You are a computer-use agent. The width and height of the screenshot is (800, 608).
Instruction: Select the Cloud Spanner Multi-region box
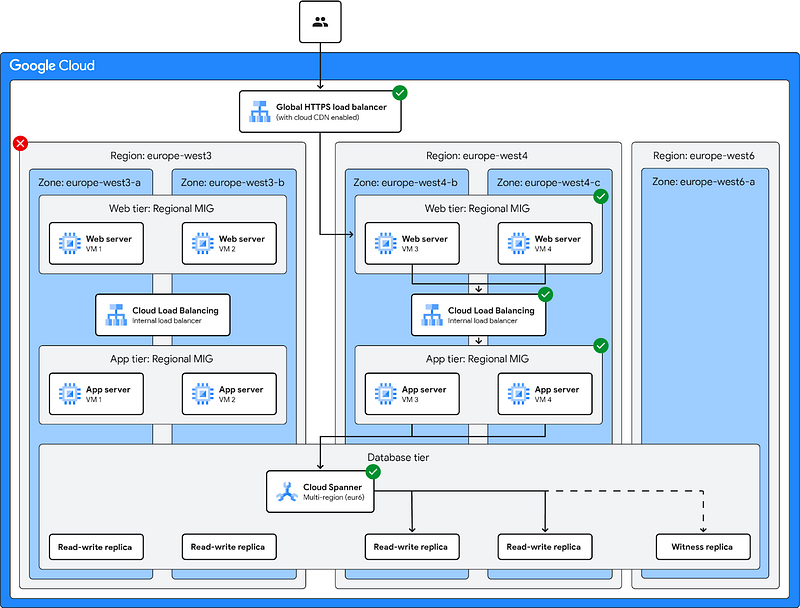coord(320,492)
